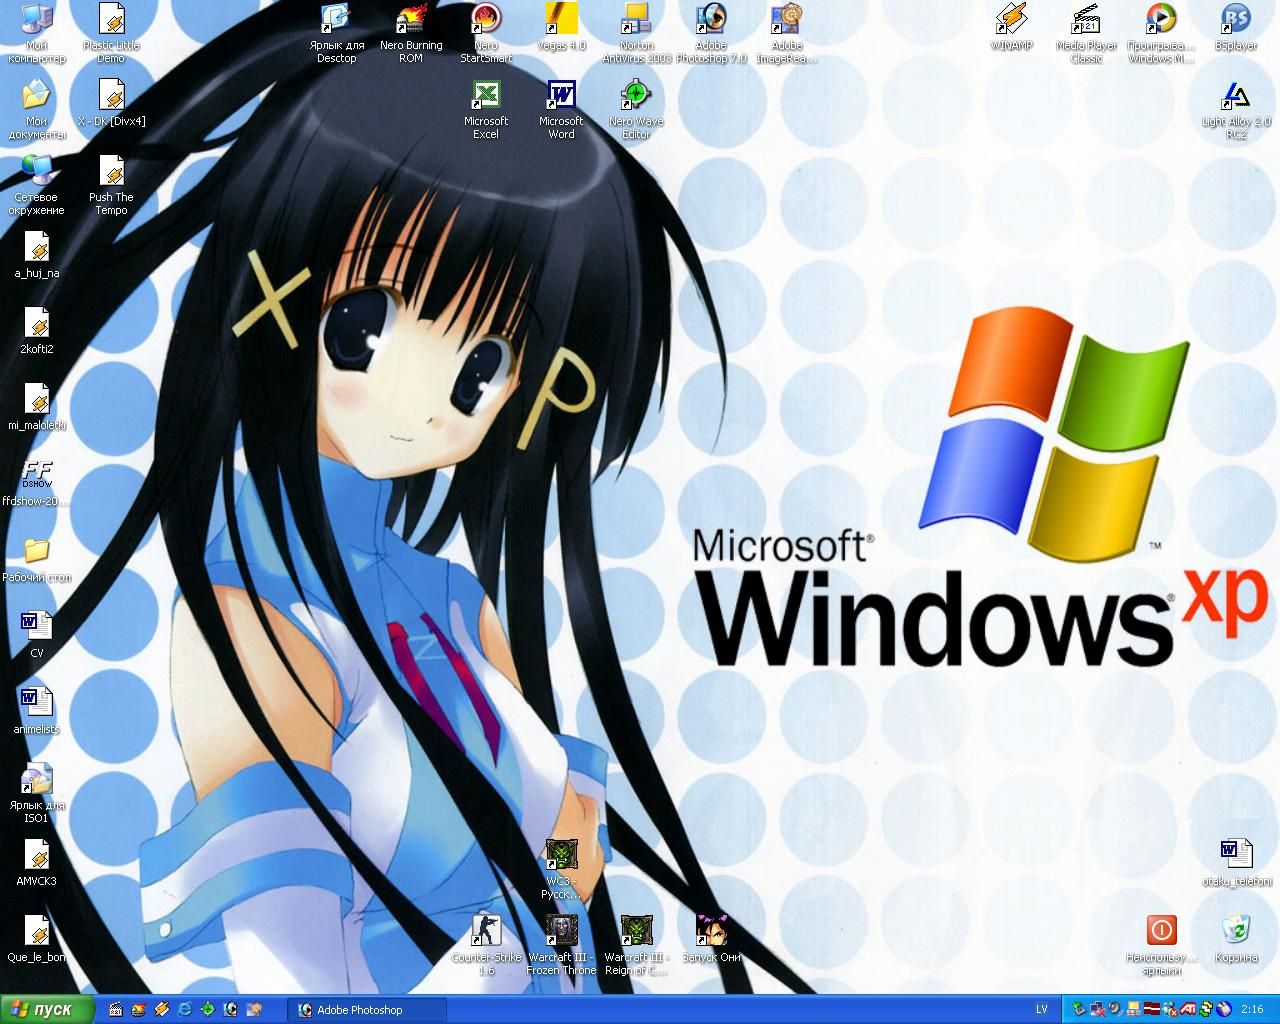1280x1024 pixels.
Task: Click the 2:16 system clock
Action: click(1253, 1009)
